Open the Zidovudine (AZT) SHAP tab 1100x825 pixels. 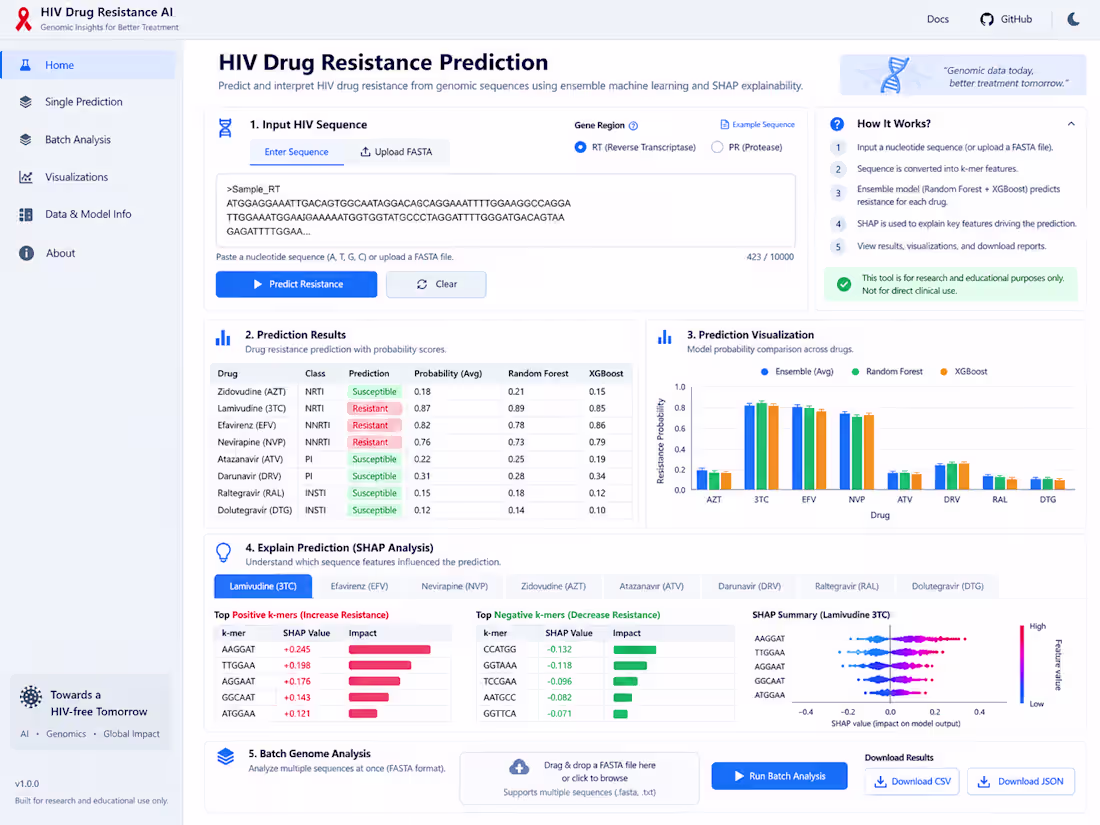coord(553,586)
